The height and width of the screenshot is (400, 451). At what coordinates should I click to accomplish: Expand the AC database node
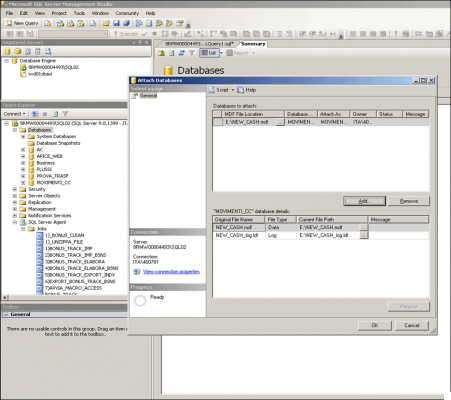23,150
